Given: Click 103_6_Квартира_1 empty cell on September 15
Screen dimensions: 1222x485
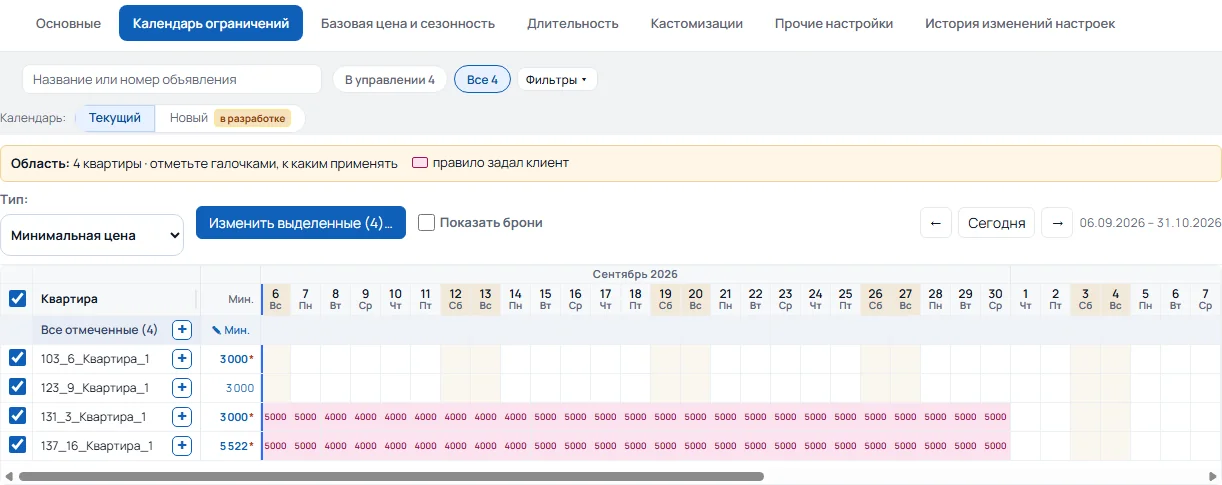Looking at the screenshot, I should [x=545, y=359].
